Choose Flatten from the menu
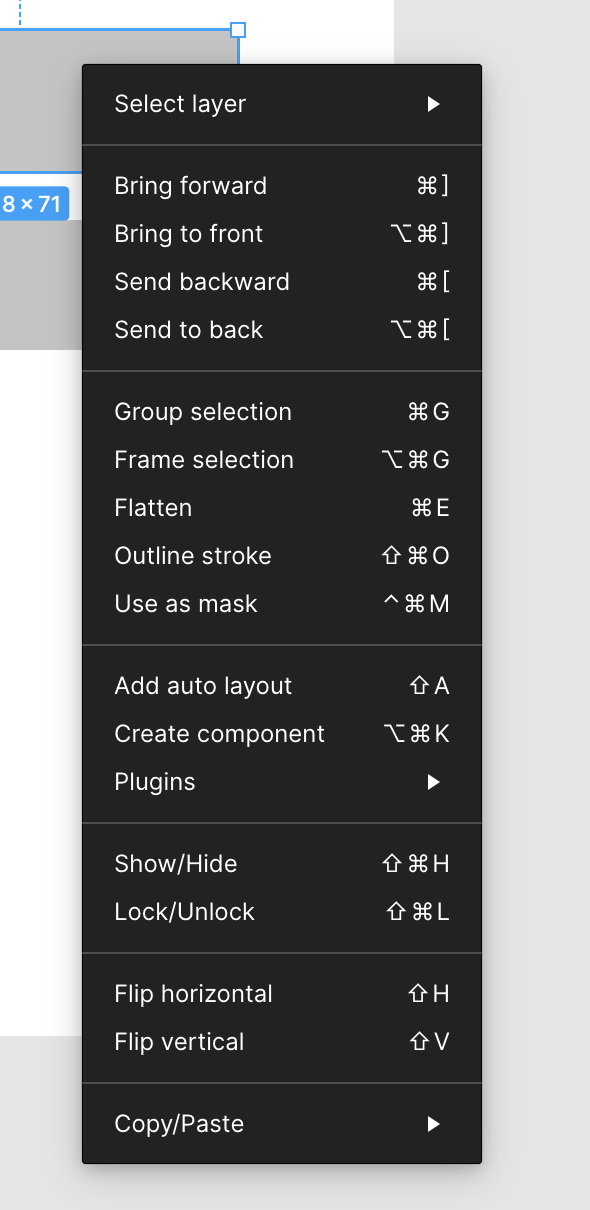 (x=282, y=508)
